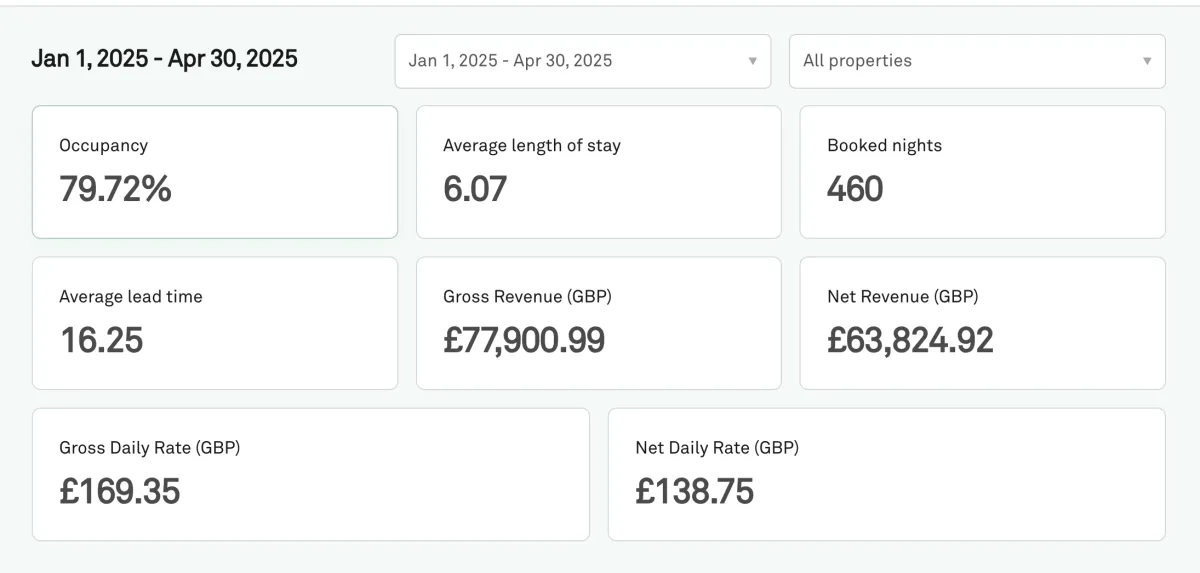Click the Gross Revenue (GBP) label
Viewport: 1200px width, 573px height.
click(x=527, y=297)
